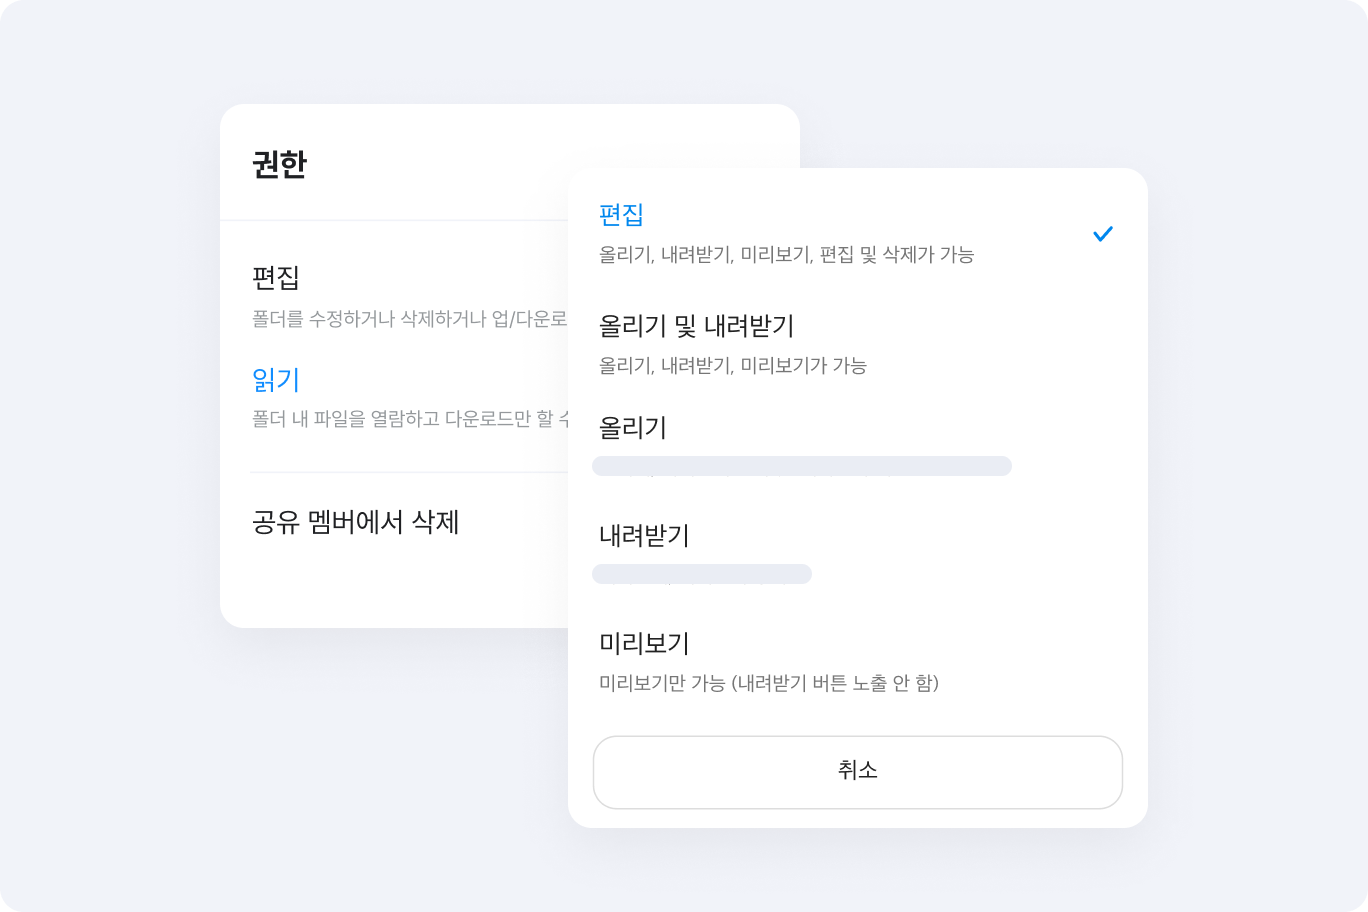Click description mentioning 편집 및 삭제가 가능
The height and width of the screenshot is (912, 1368).
point(786,255)
